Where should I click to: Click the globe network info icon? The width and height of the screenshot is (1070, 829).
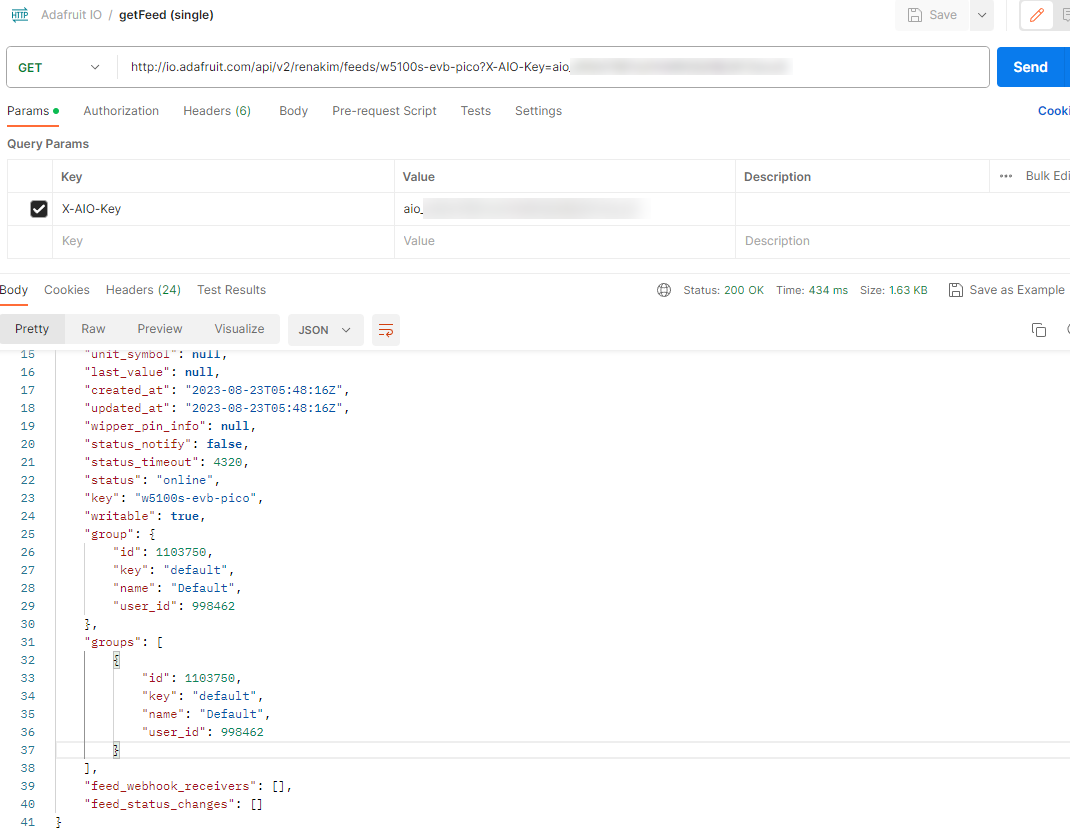[x=664, y=290]
